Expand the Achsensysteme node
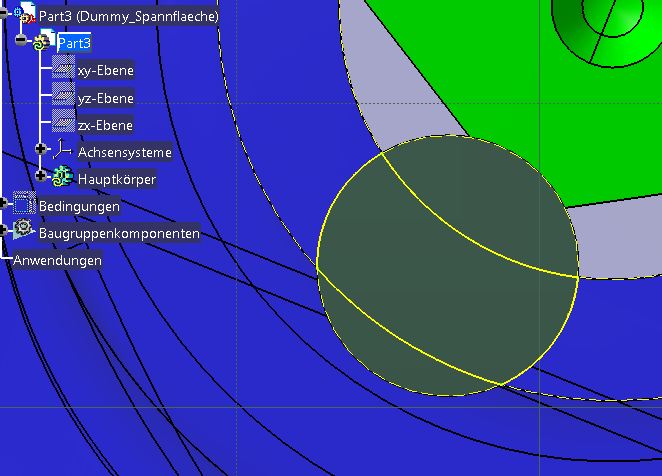The height and width of the screenshot is (476, 662). [41, 149]
